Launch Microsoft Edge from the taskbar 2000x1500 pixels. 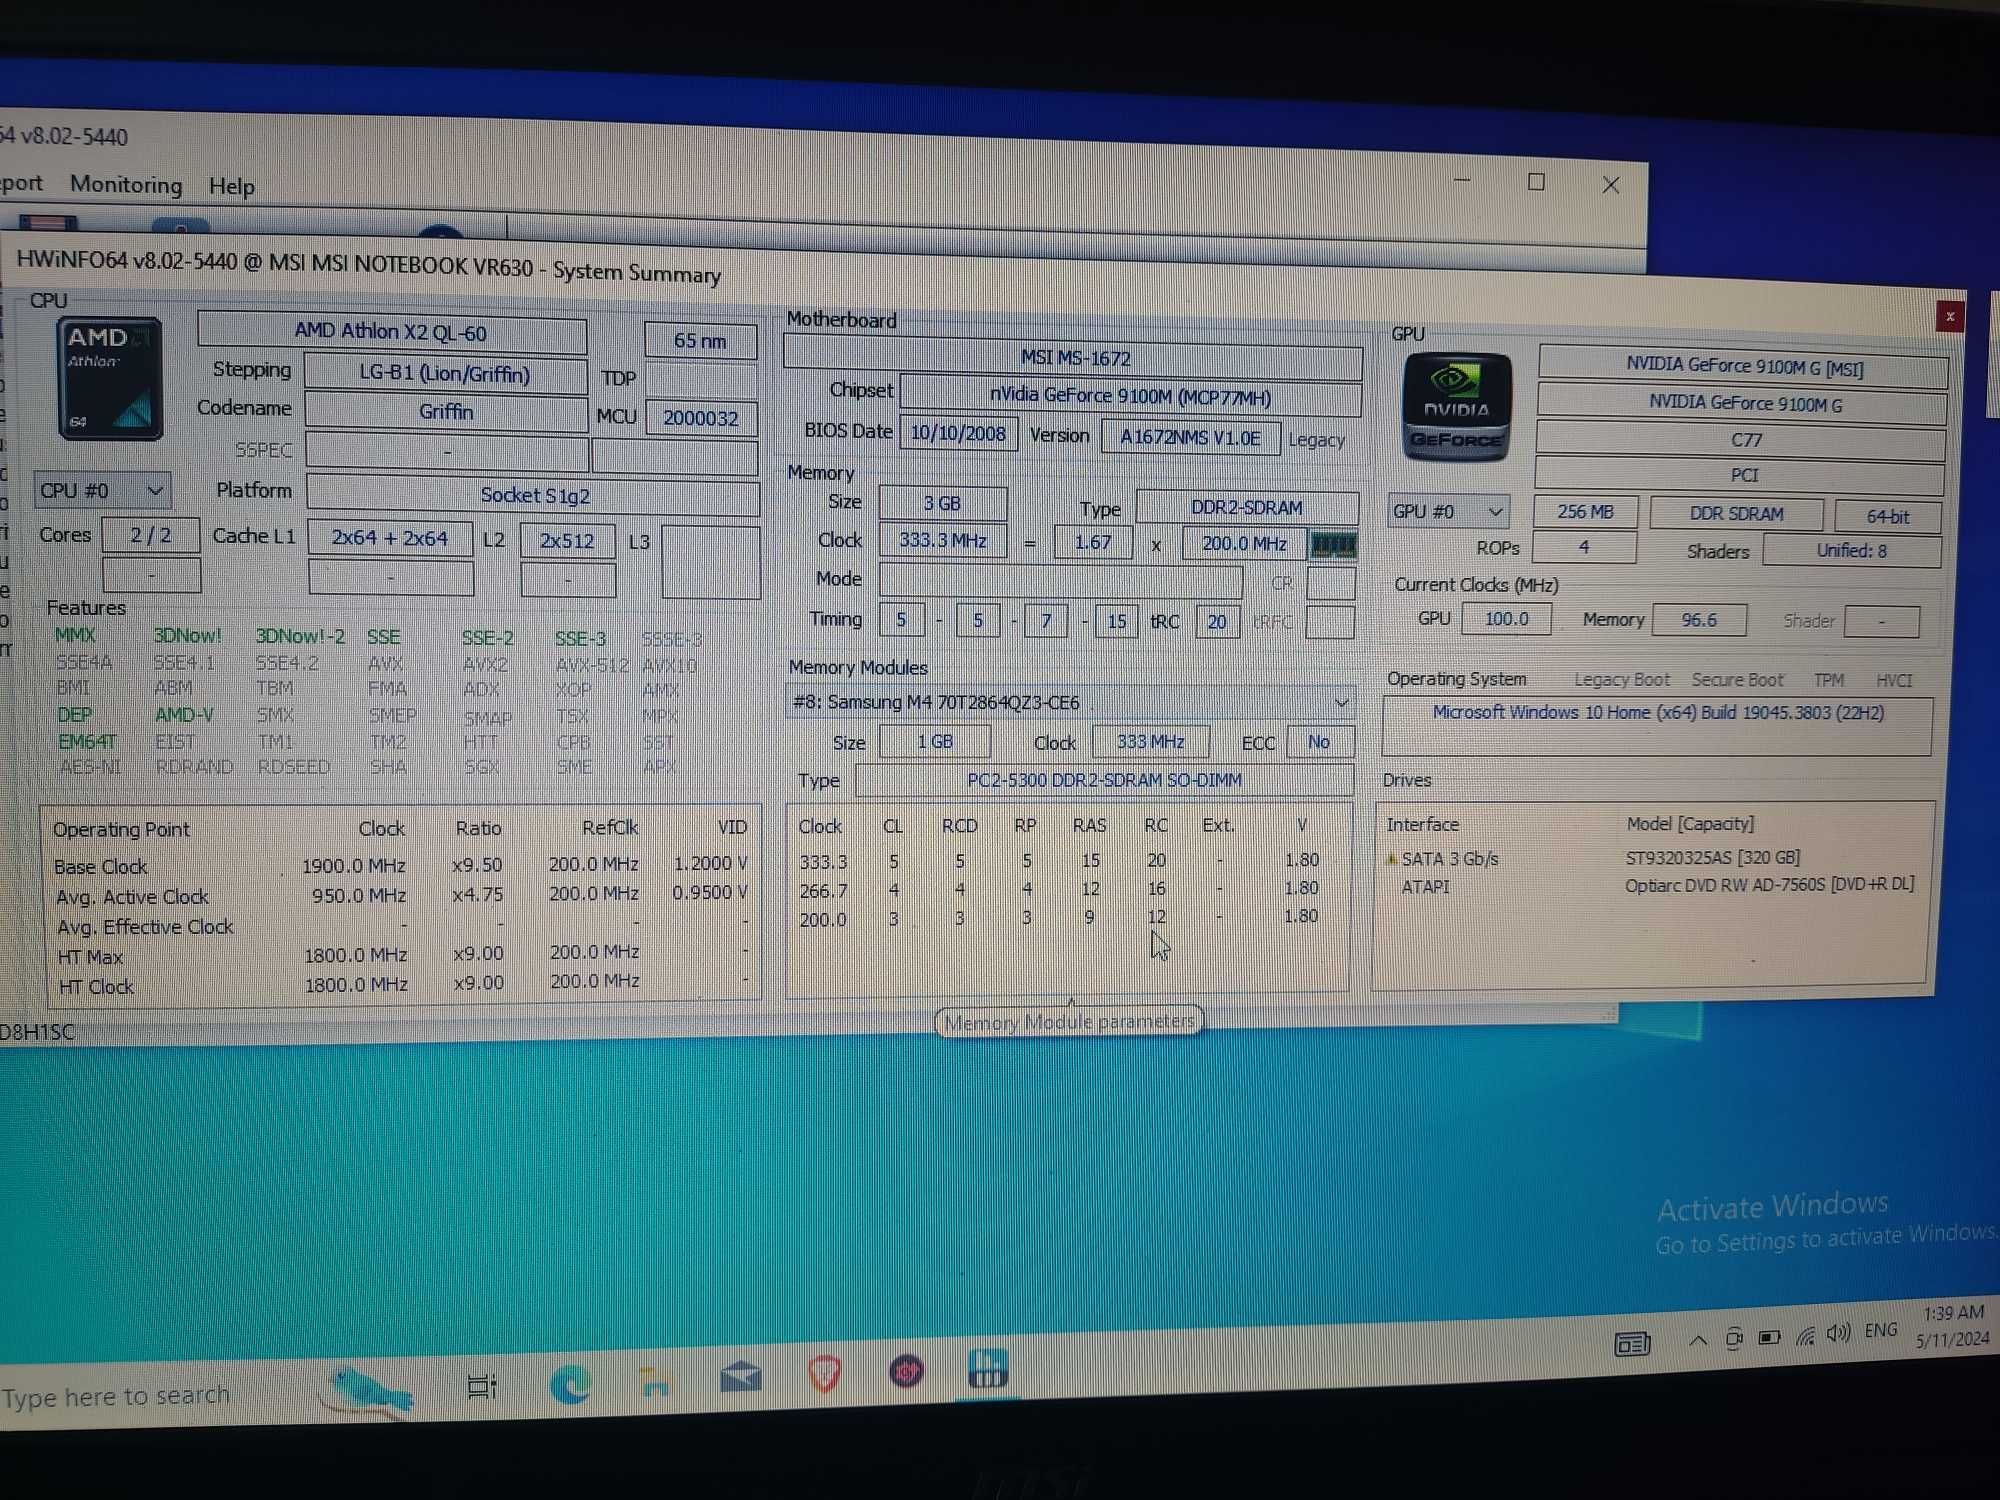(570, 1384)
